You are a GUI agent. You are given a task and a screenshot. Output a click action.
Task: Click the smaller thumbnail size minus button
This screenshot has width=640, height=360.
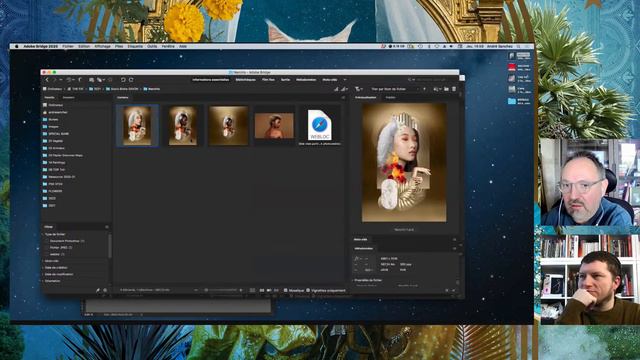196,290
